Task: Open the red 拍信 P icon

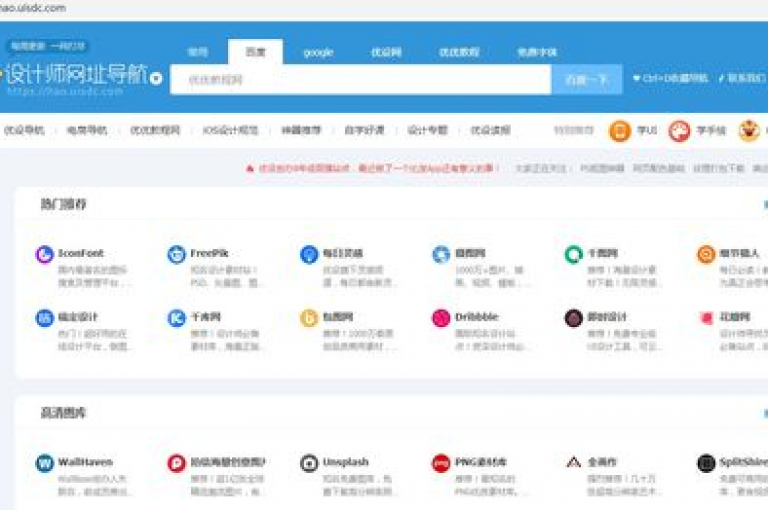Action: pos(176,463)
